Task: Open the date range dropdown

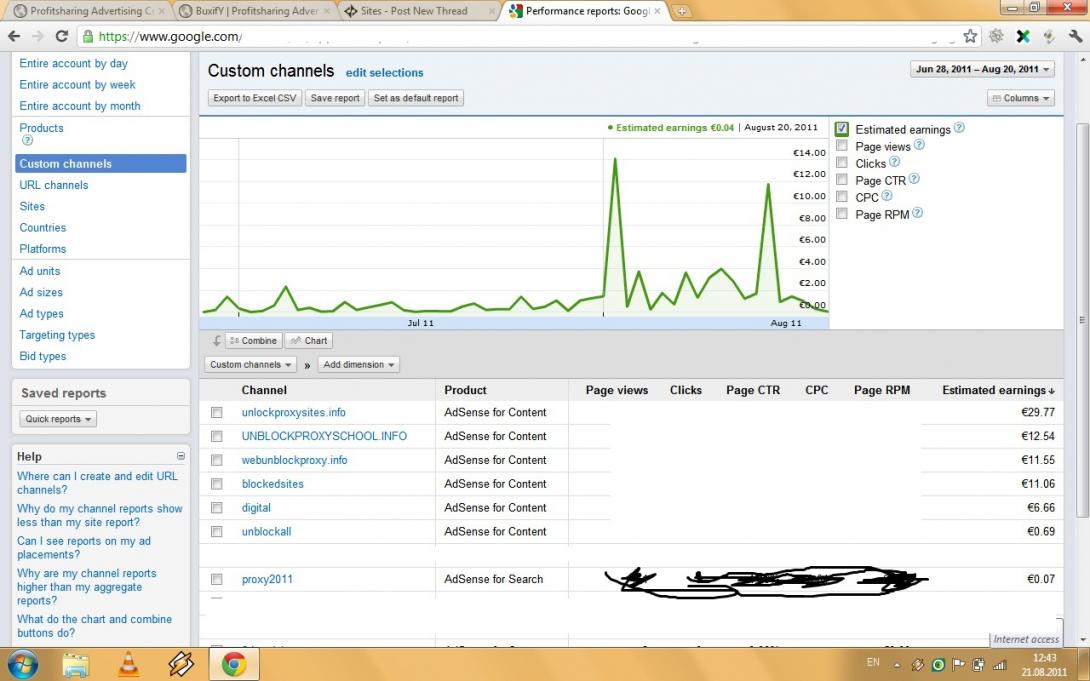Action: 982,69
